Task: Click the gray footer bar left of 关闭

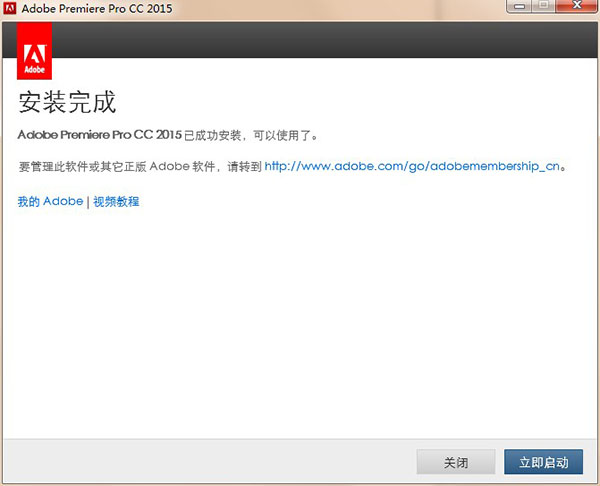Action: (200, 462)
